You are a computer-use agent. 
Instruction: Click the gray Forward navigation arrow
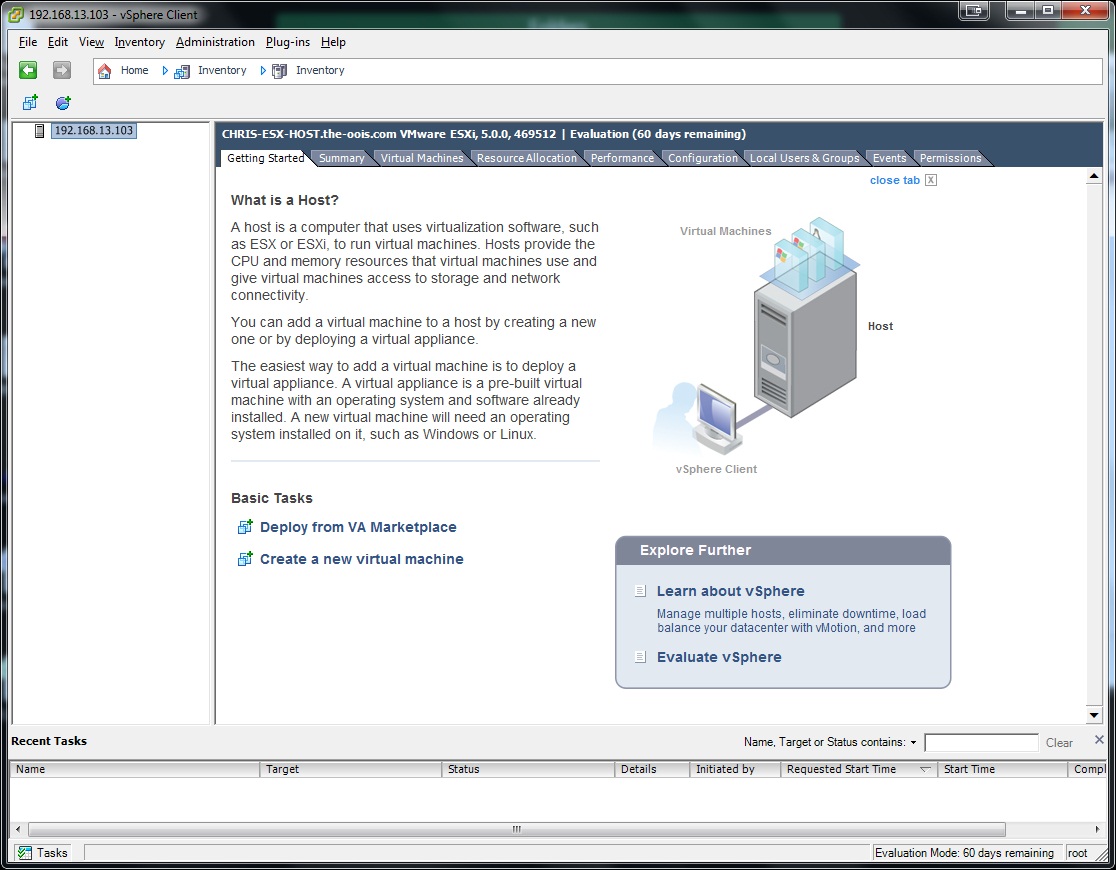pyautogui.click(x=62, y=70)
